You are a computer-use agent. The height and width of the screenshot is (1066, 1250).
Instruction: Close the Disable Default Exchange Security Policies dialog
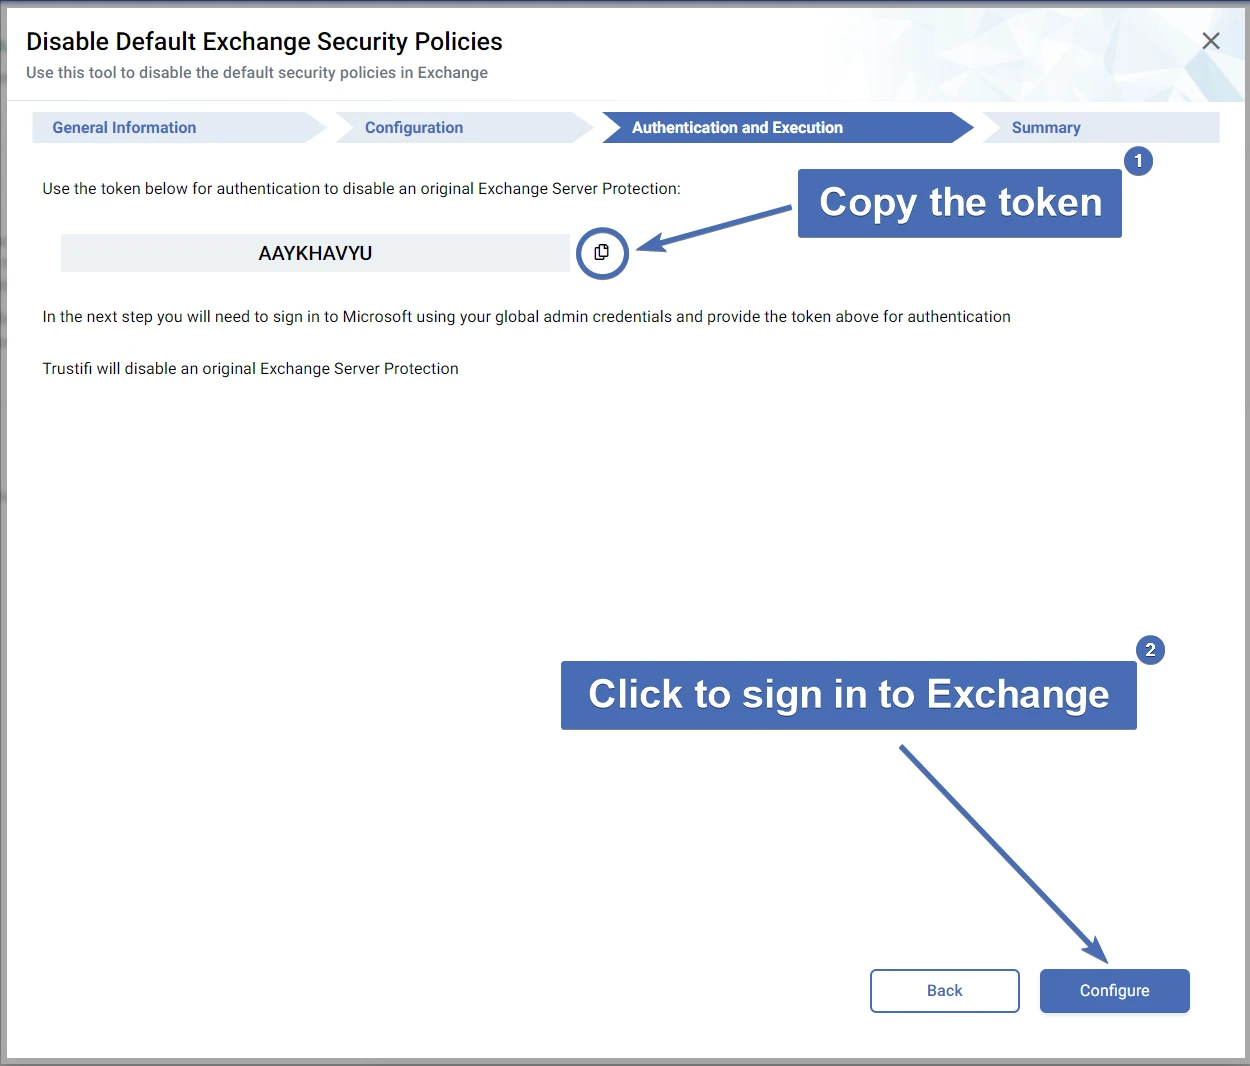(x=1210, y=41)
